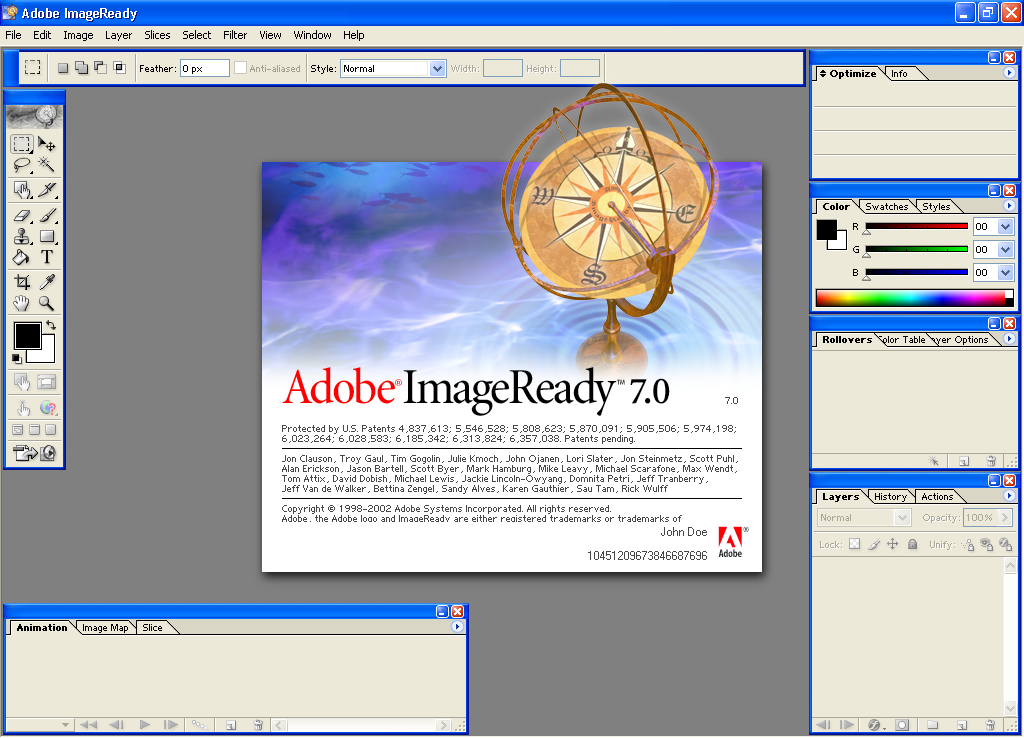Screen dimensions: 1024x738
Task: Select the Zoom tool
Action: click(x=46, y=303)
